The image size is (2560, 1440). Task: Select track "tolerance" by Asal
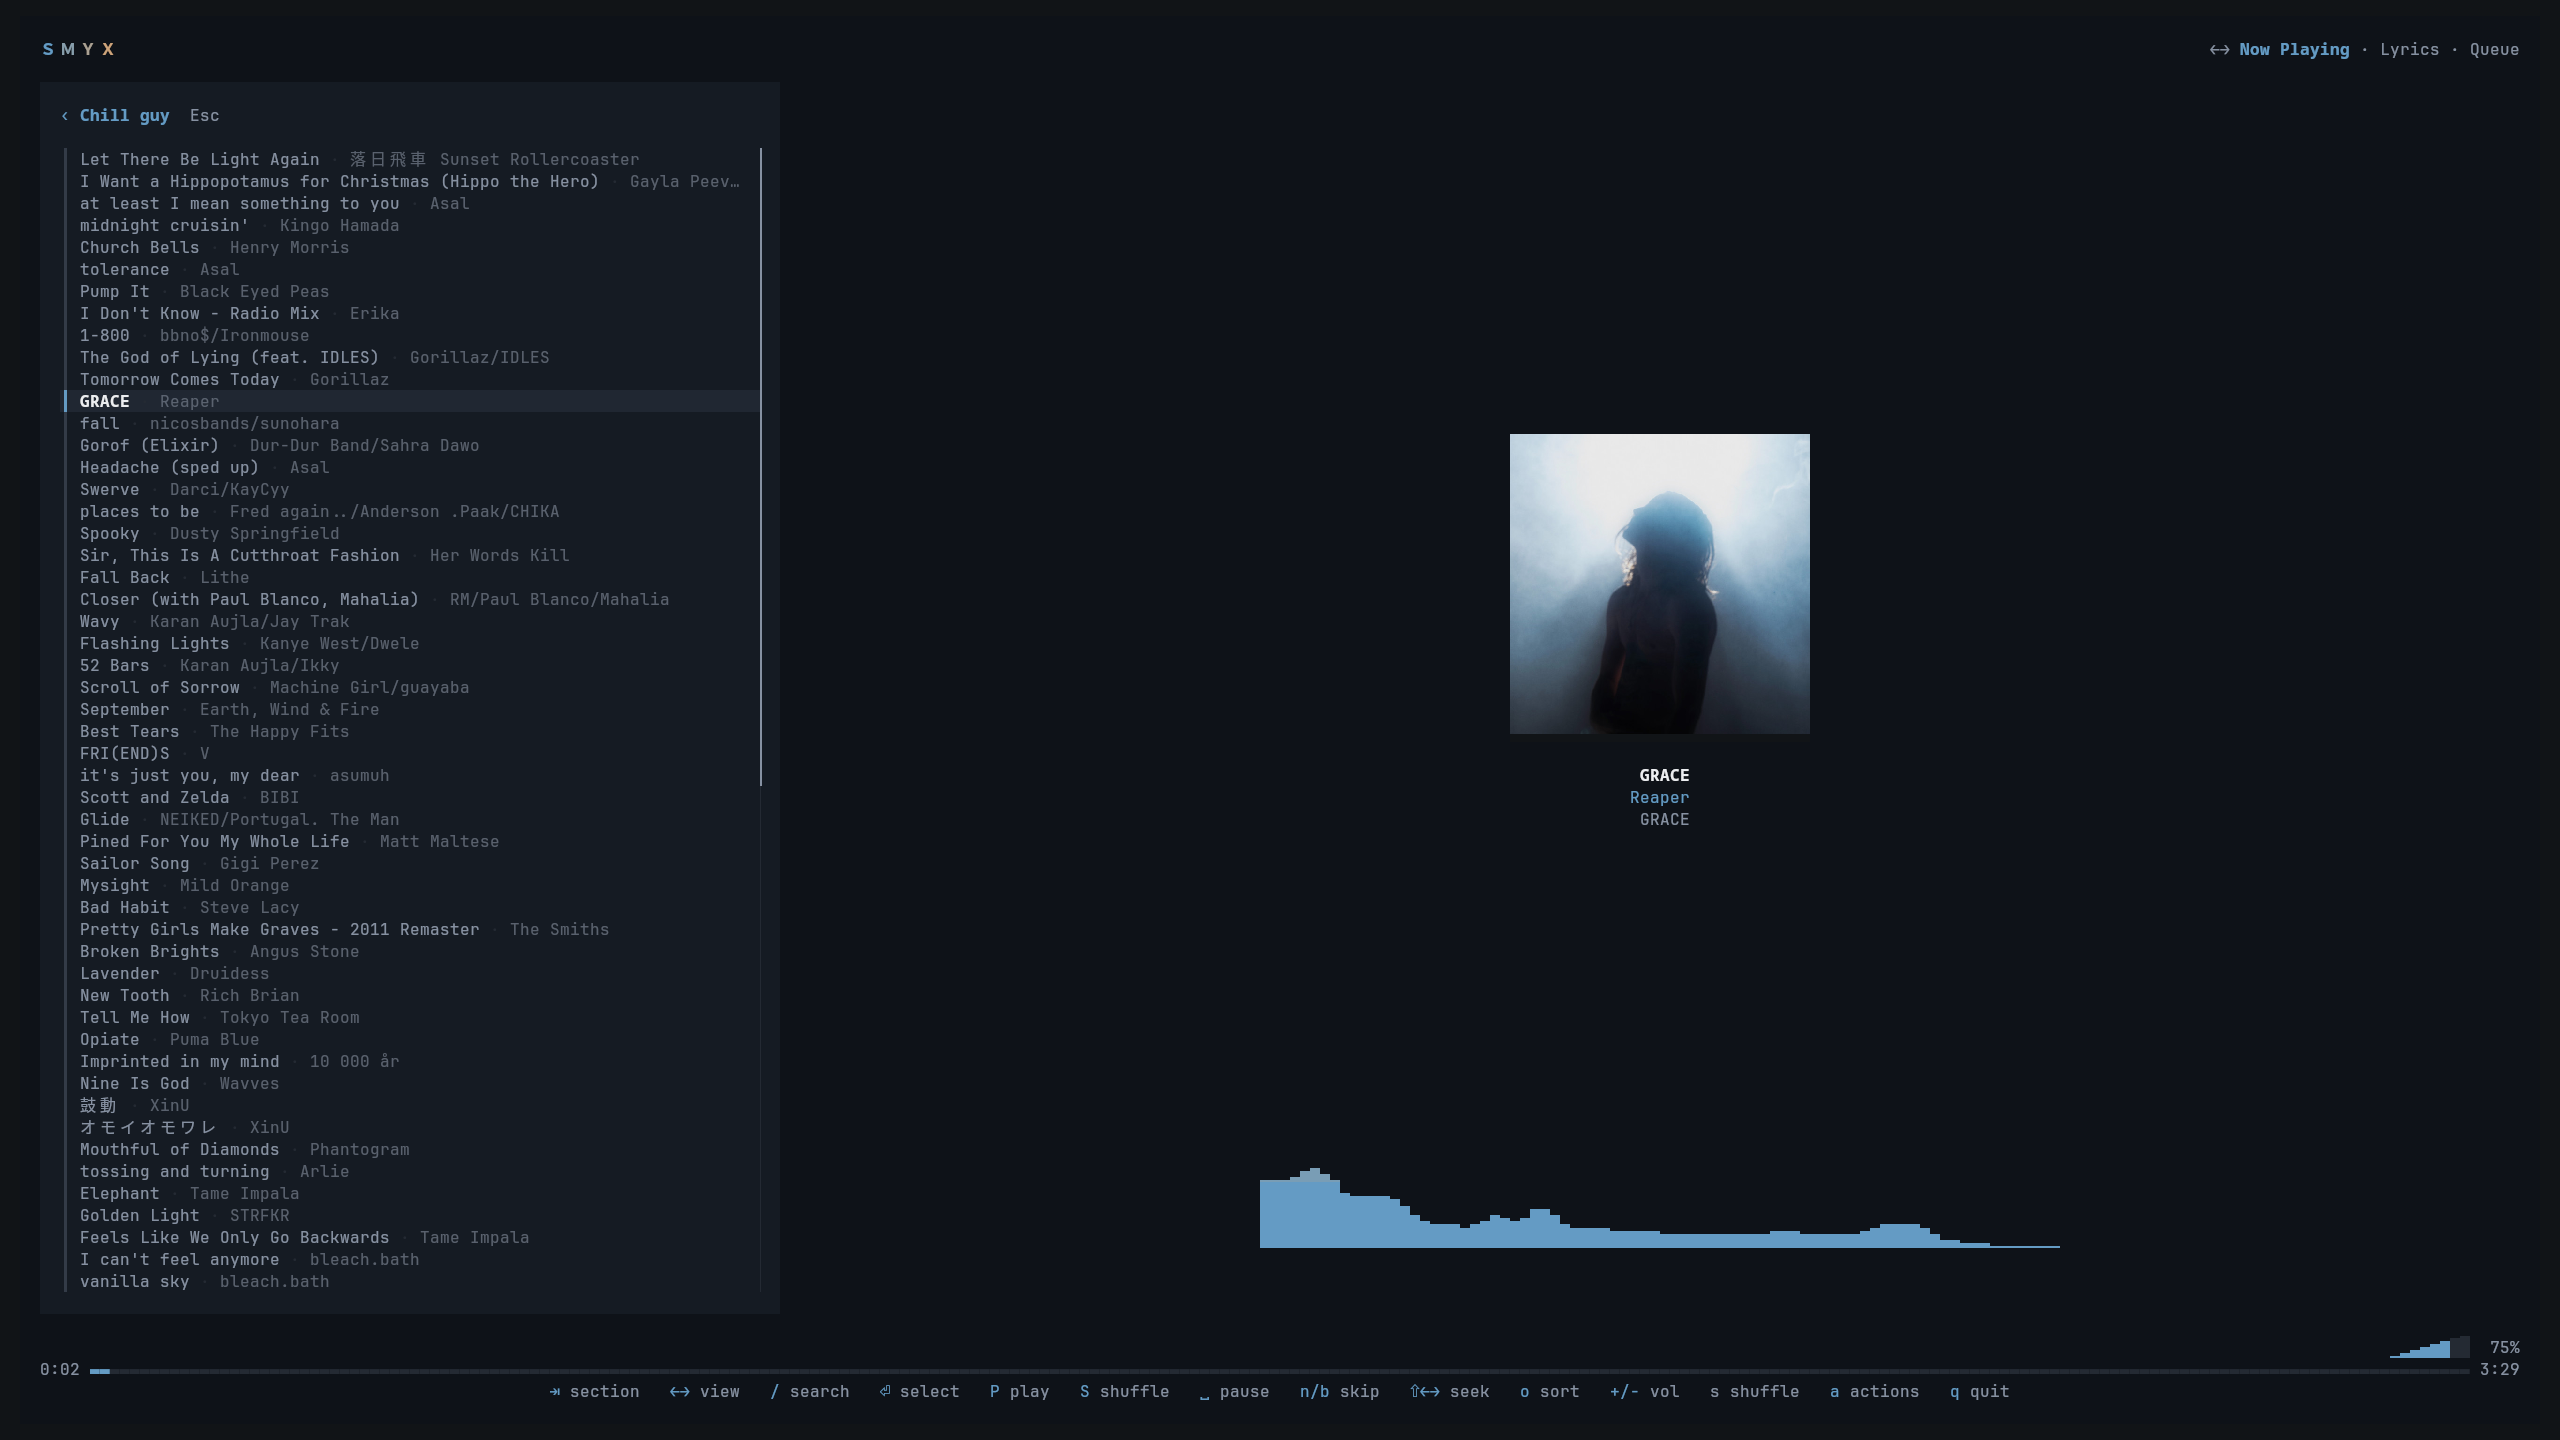coord(412,270)
